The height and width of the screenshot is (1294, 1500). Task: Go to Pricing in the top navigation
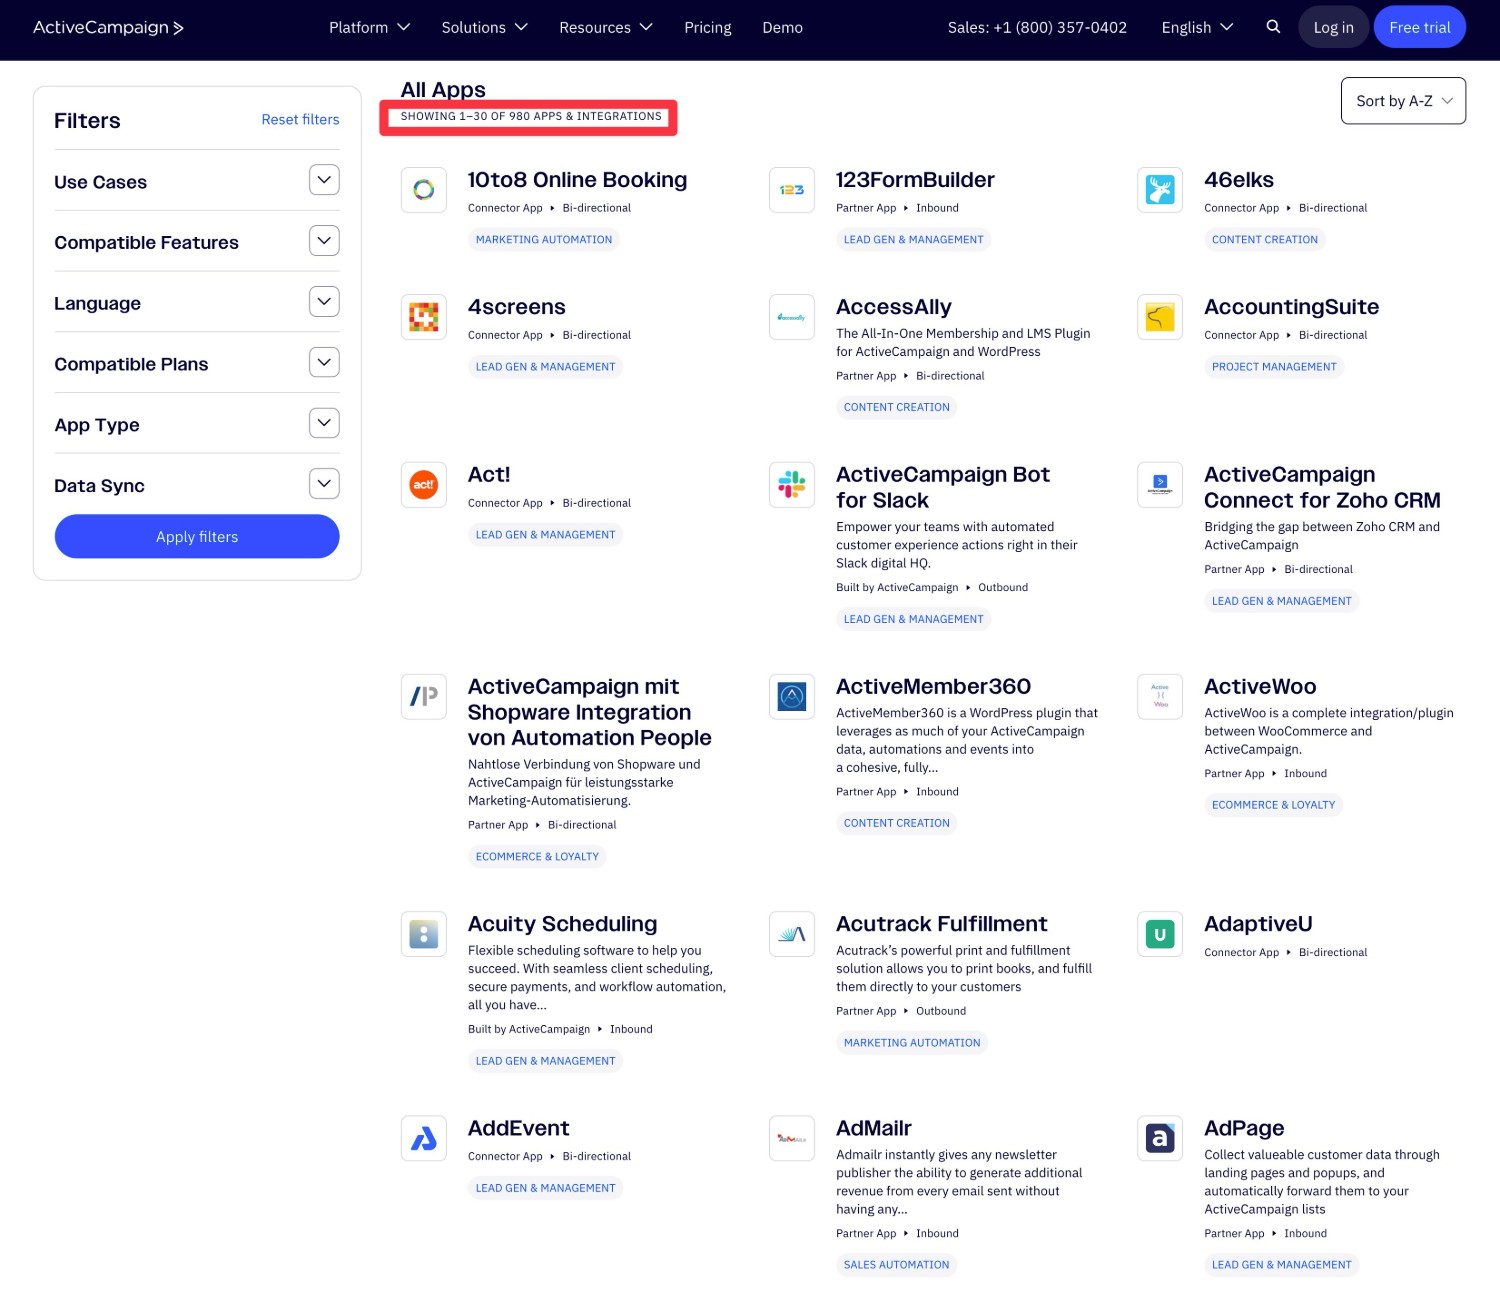tap(707, 28)
